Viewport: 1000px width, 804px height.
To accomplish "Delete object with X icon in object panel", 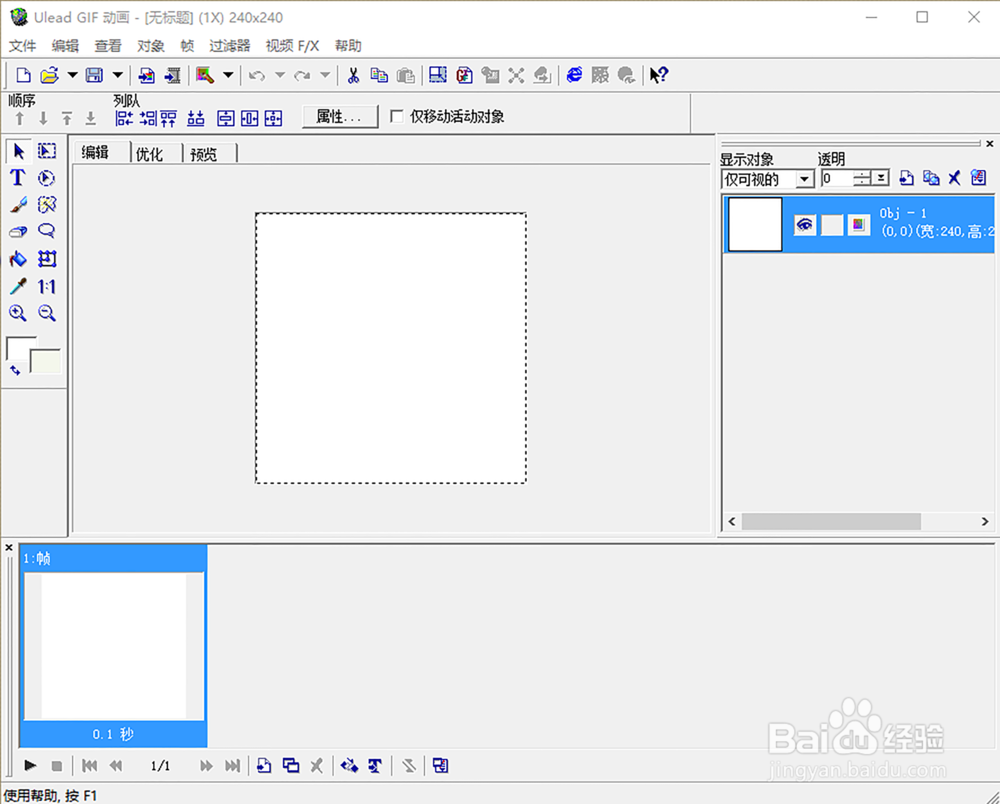I will point(954,178).
